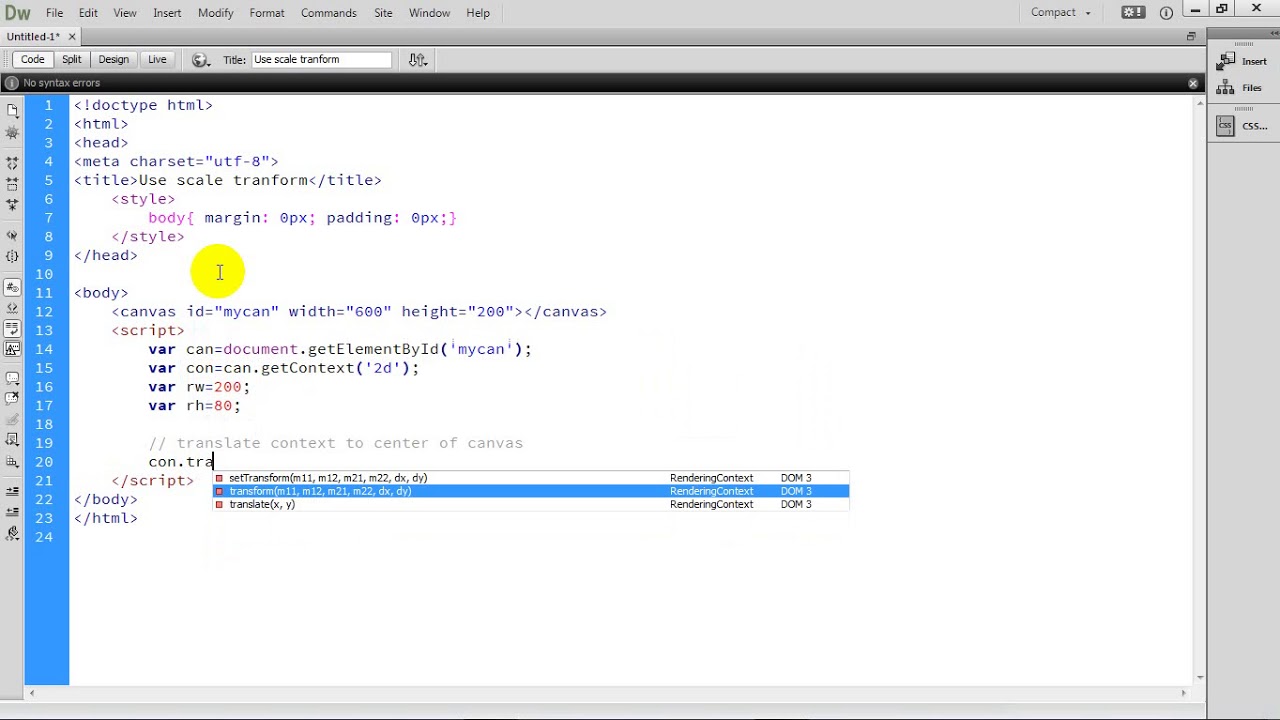The image size is (1280, 720).
Task: Click the Balance Braces icon
Action: coord(12,257)
